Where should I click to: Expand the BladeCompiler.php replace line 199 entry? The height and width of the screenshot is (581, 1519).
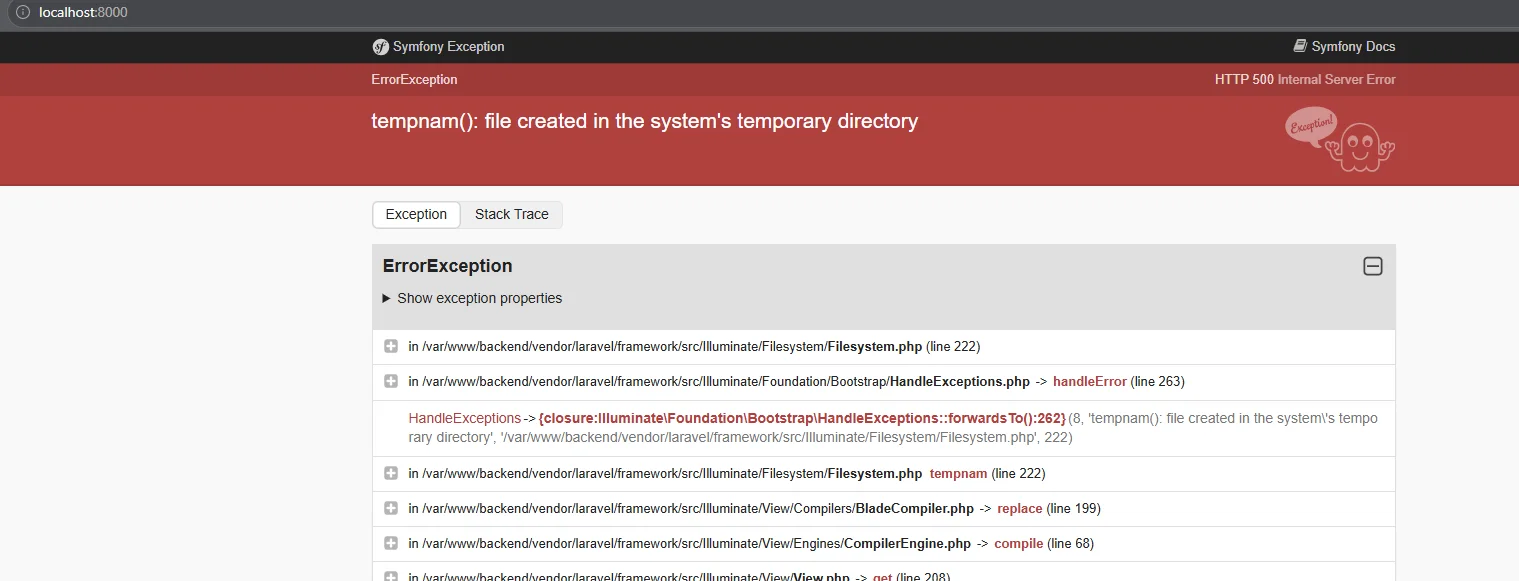(x=391, y=508)
